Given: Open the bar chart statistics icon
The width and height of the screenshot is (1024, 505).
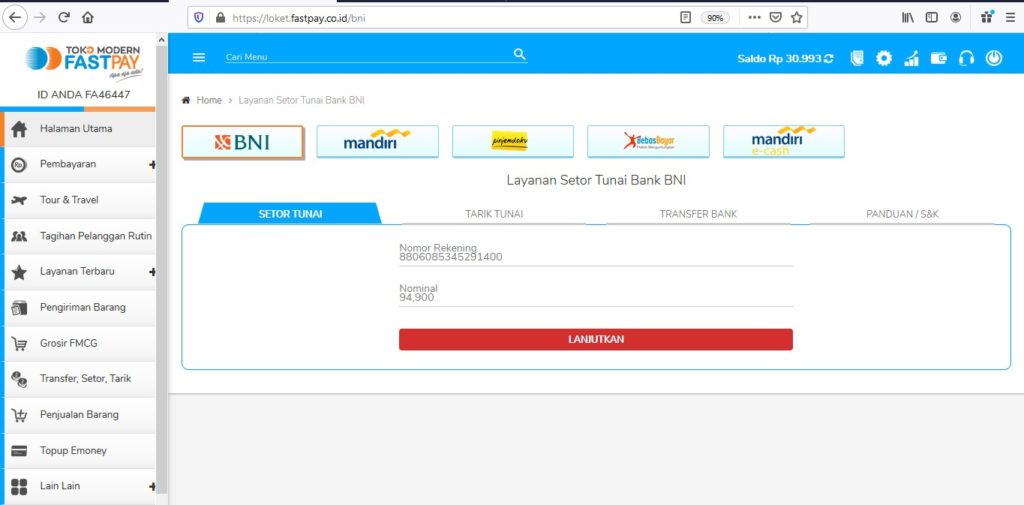Looking at the screenshot, I should (911, 58).
